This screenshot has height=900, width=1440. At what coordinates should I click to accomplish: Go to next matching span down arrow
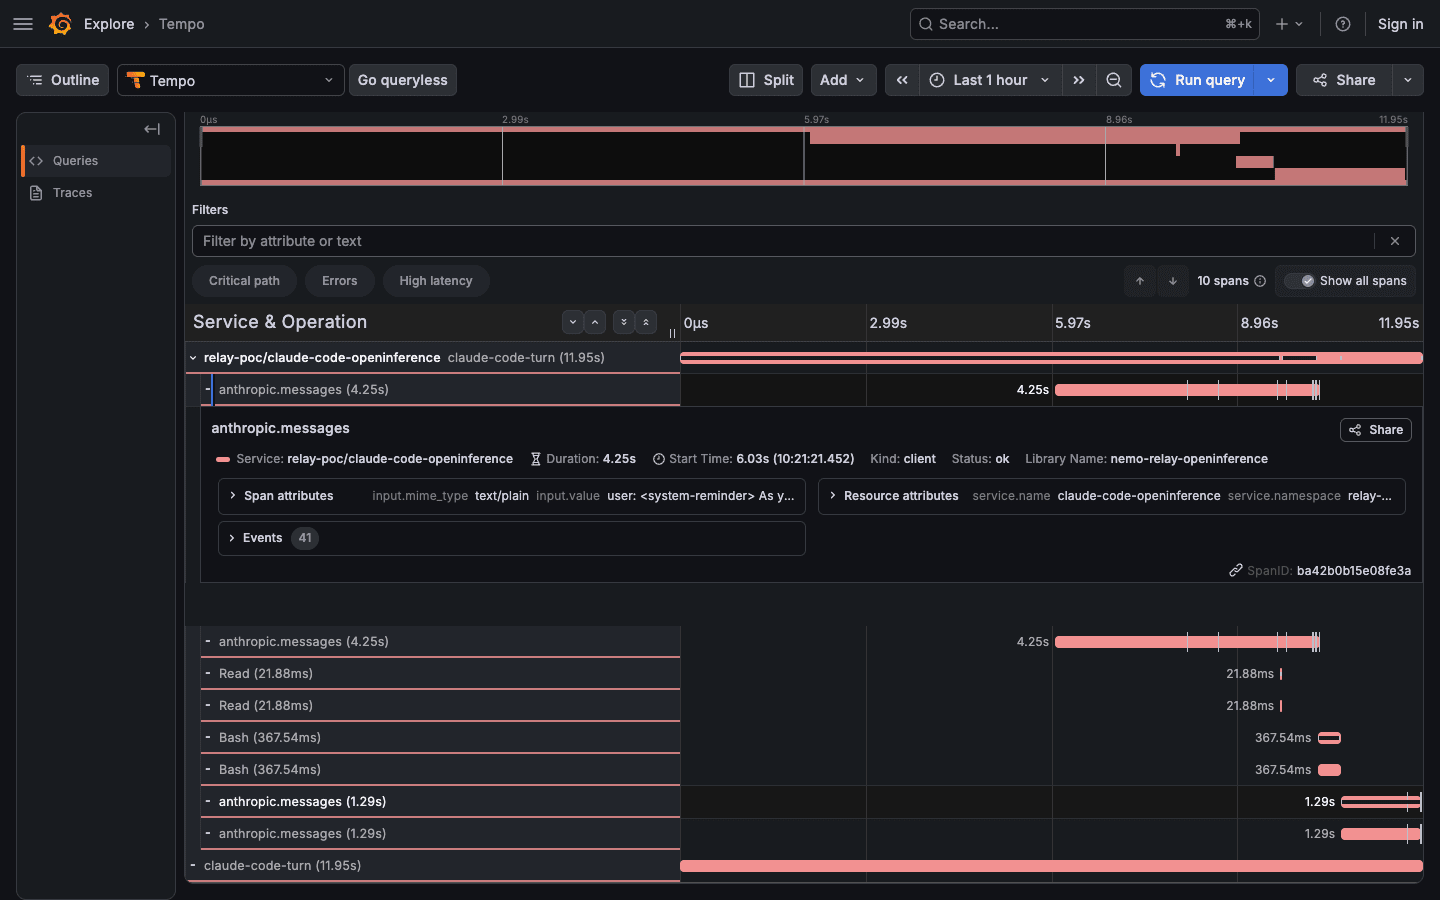coord(1173,281)
